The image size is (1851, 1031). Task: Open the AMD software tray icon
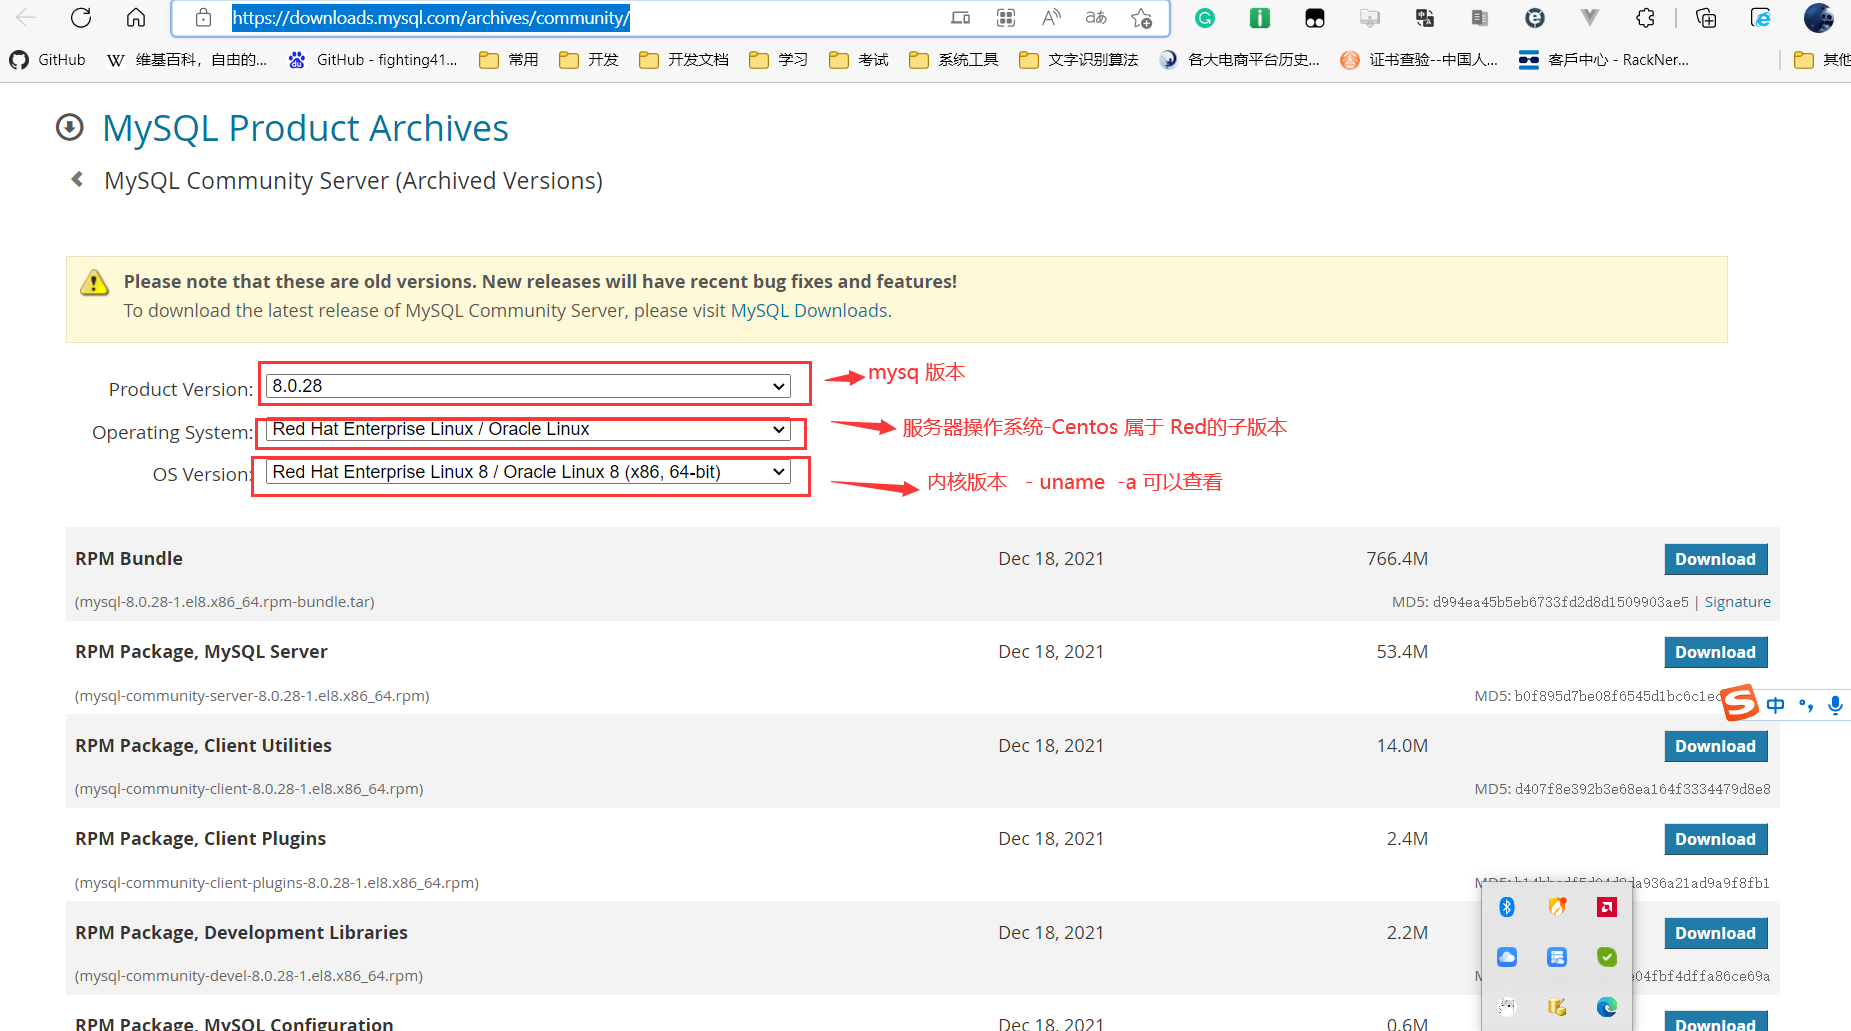click(1607, 907)
